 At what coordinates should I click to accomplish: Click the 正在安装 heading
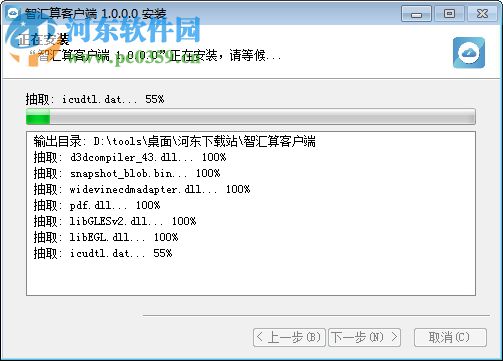coord(43,39)
